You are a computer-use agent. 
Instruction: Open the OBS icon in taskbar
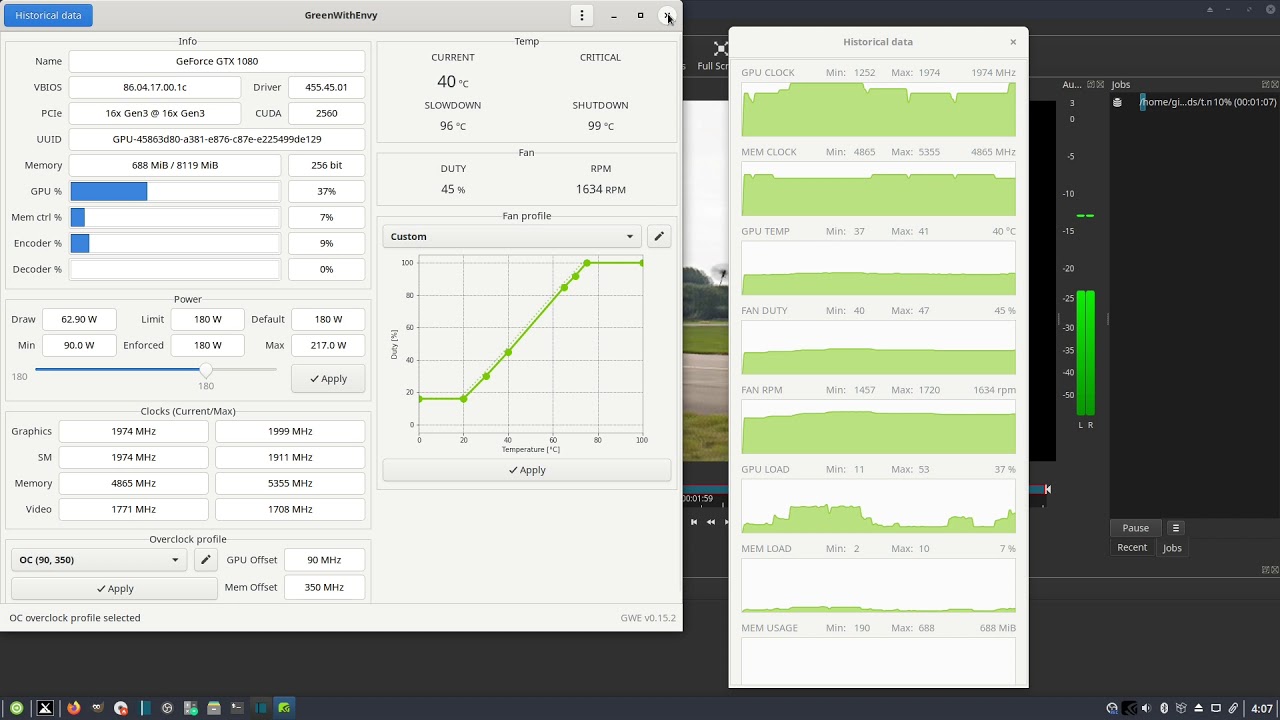167,708
